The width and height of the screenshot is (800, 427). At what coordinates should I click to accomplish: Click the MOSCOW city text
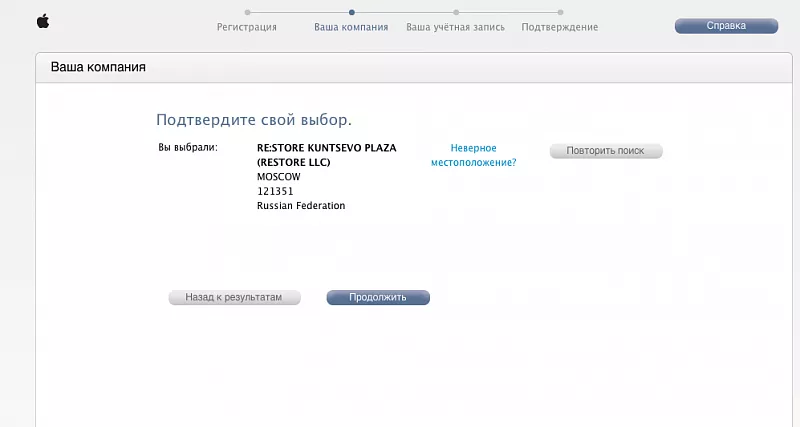[x=279, y=177]
